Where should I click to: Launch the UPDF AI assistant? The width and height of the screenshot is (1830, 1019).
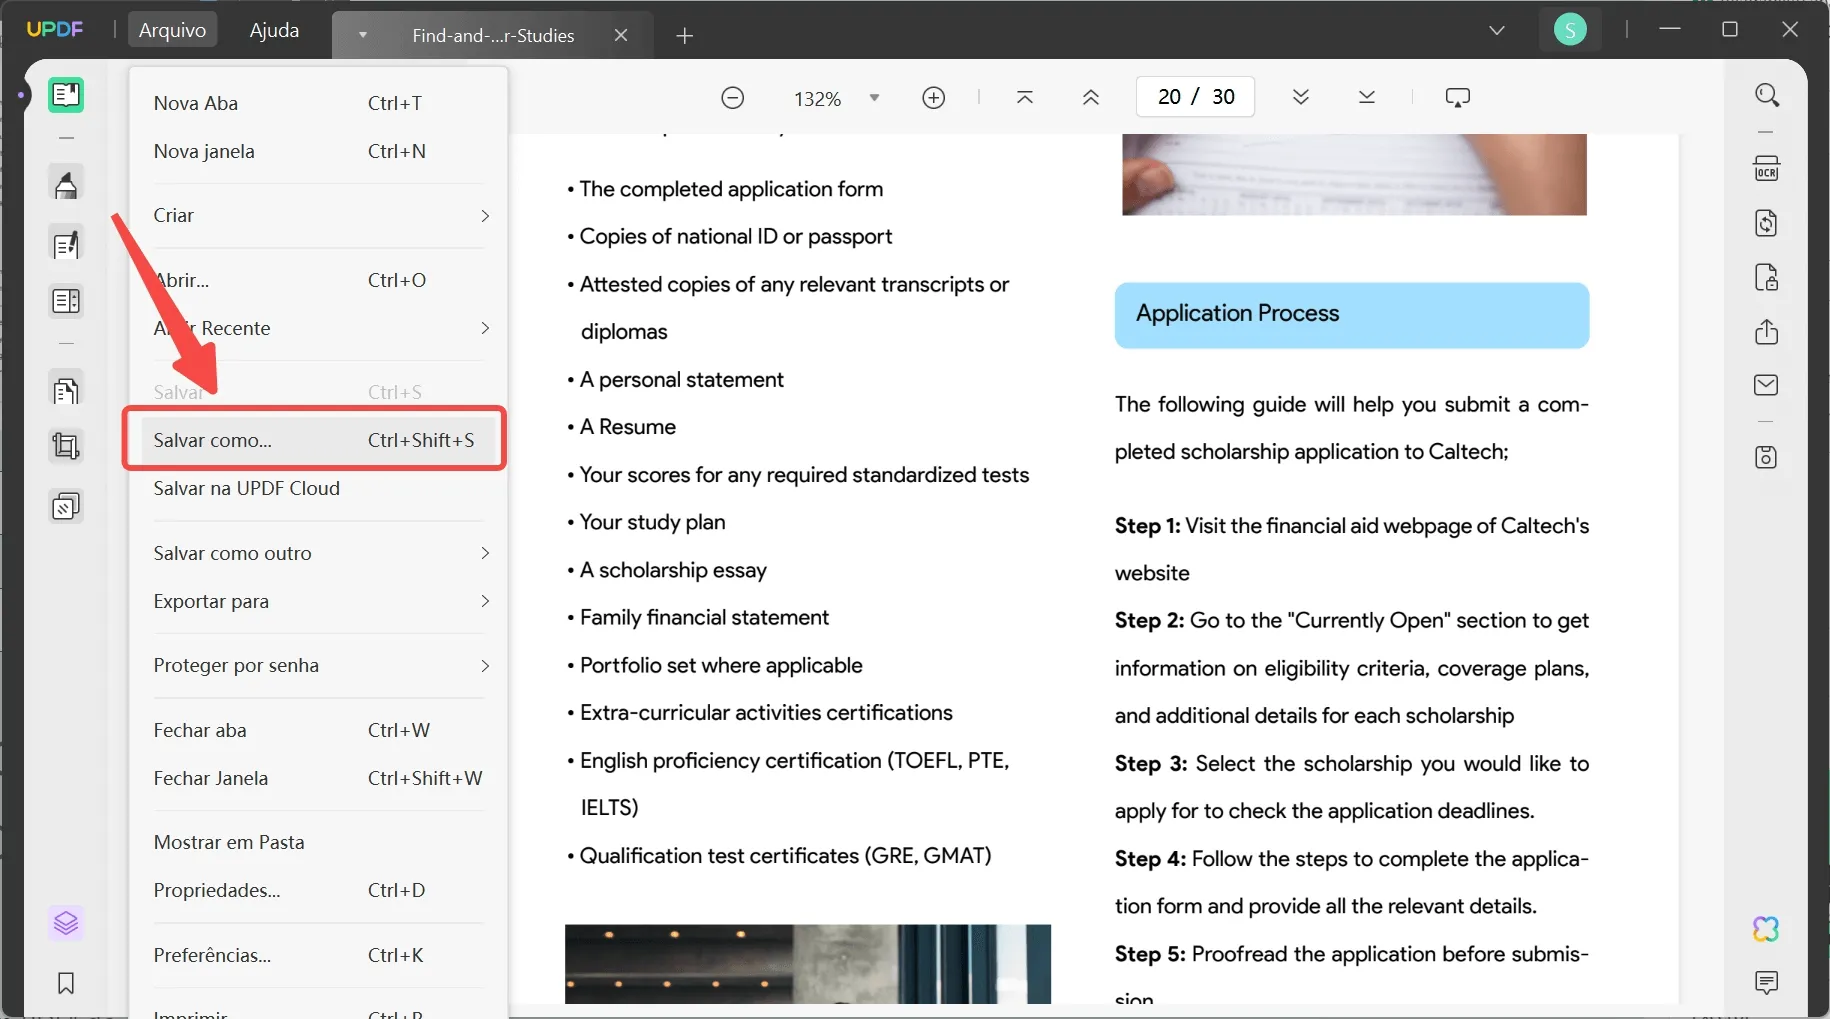[x=1766, y=928]
